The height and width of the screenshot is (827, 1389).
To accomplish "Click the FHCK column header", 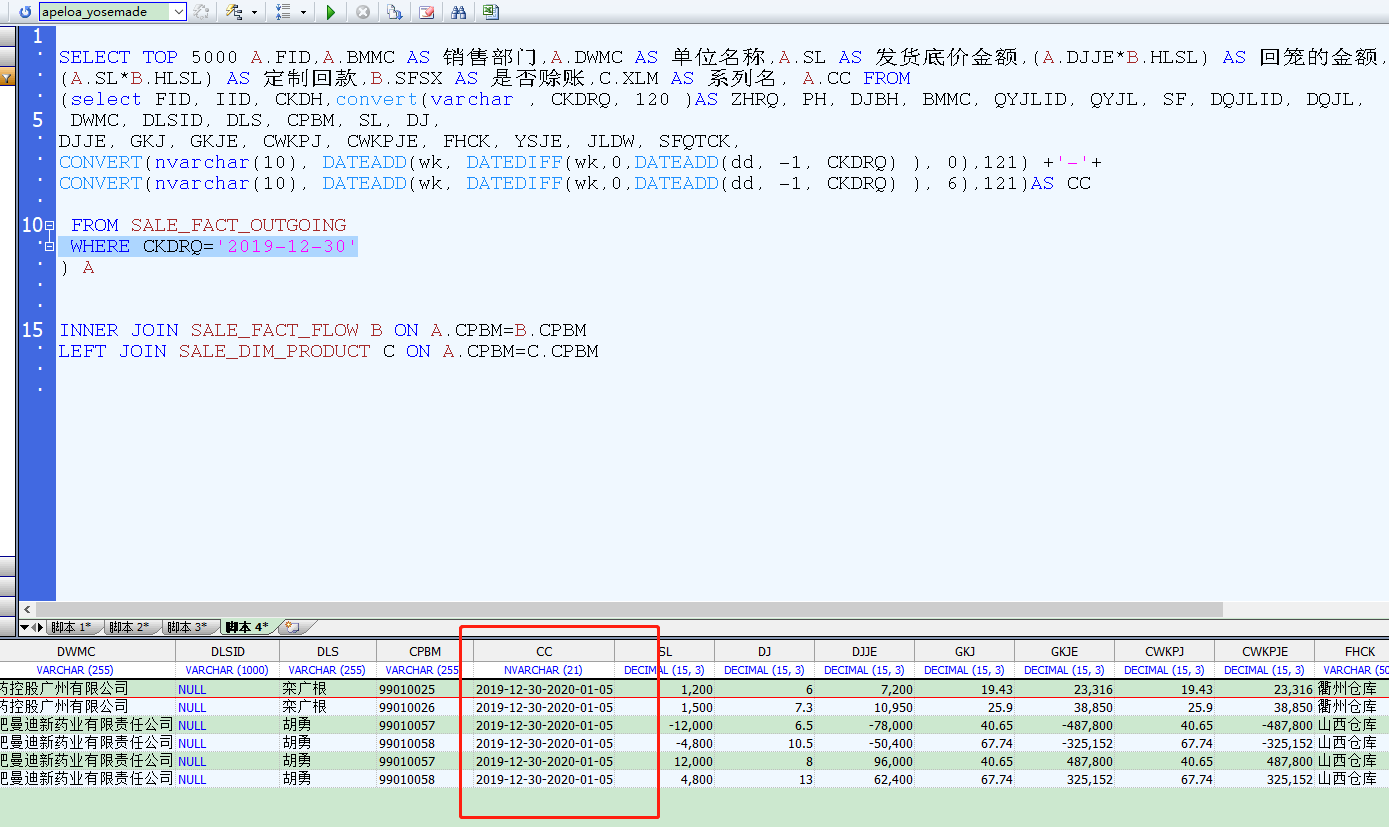I will (1352, 651).
